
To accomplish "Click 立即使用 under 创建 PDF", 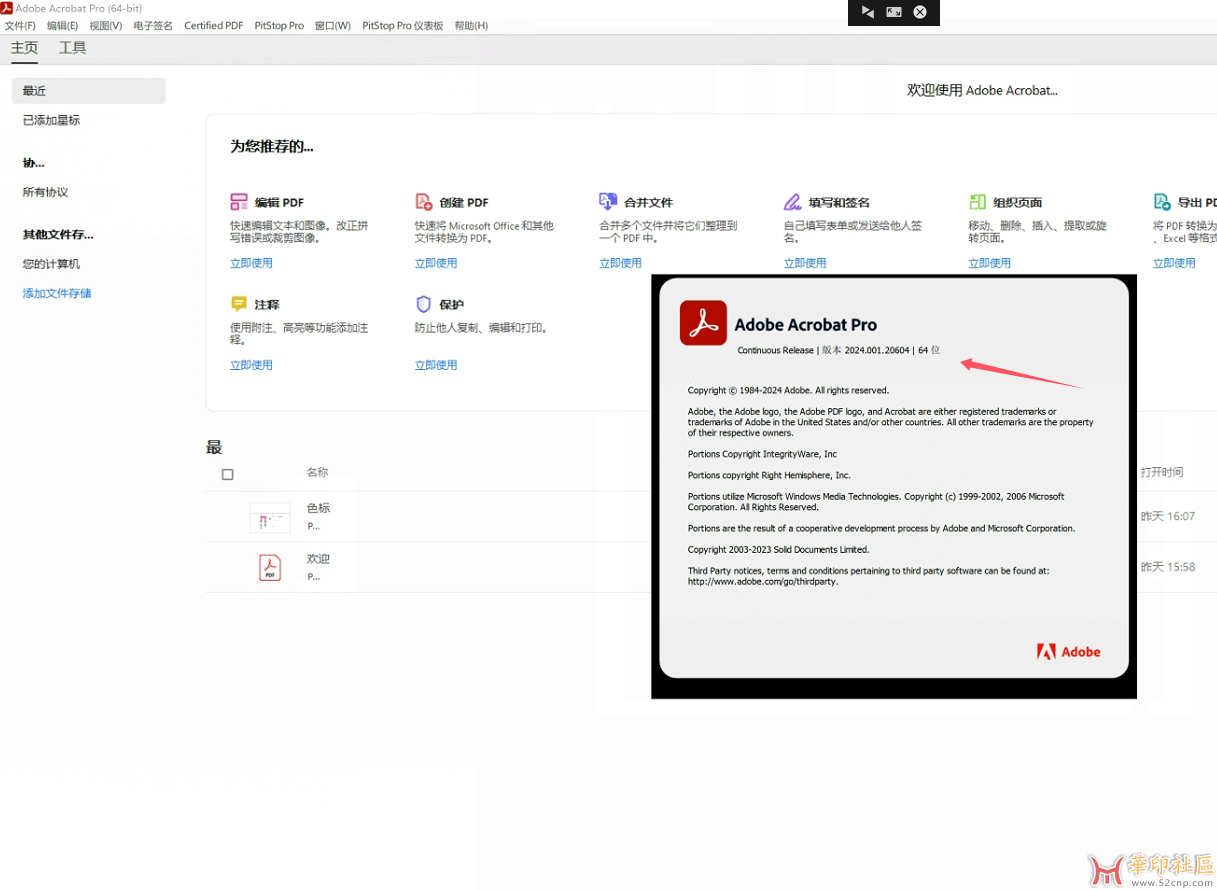I will (436, 263).
